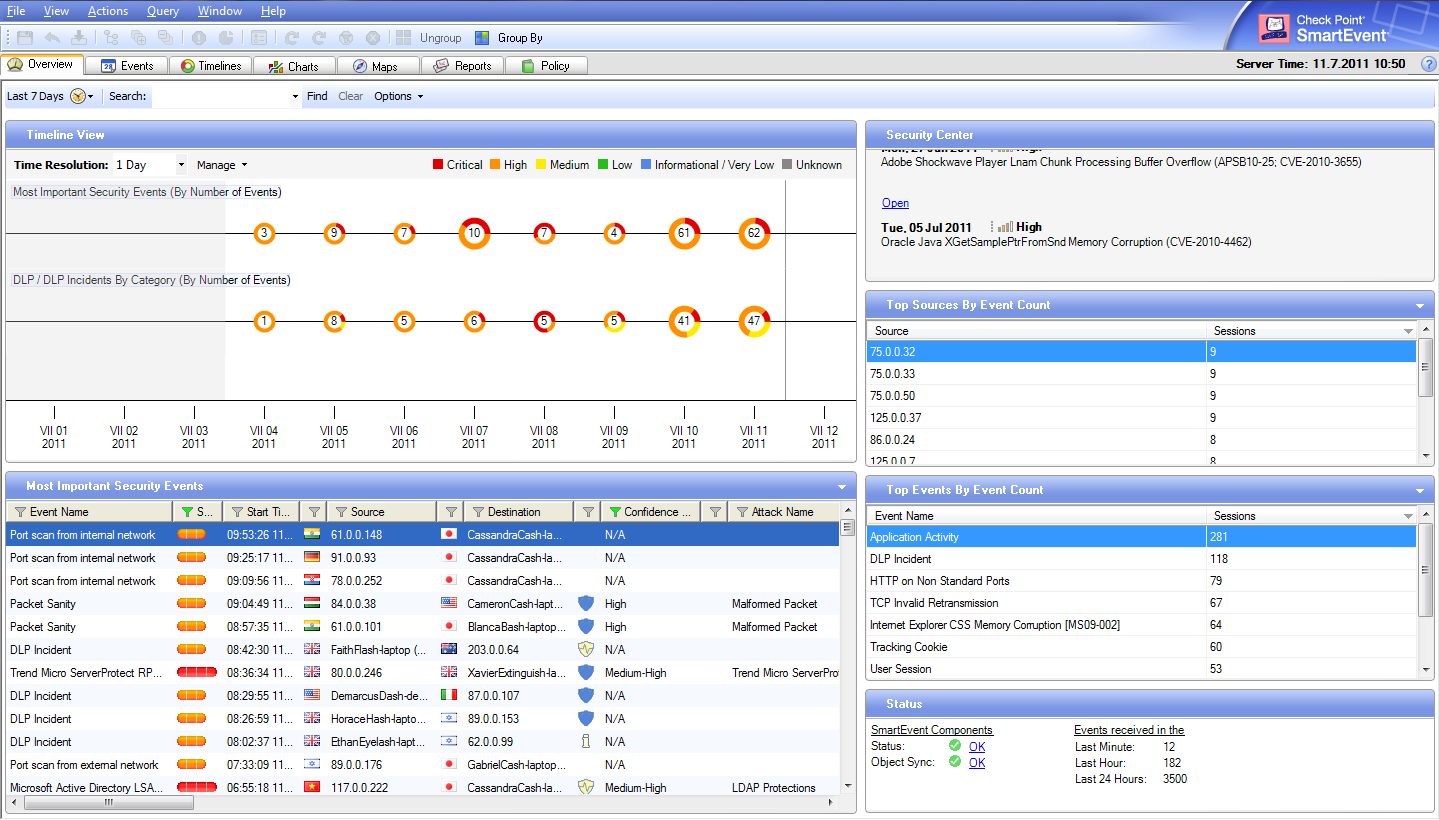Click the green filter funnel on Confidence column
The width and height of the screenshot is (1439, 820).
coord(614,512)
